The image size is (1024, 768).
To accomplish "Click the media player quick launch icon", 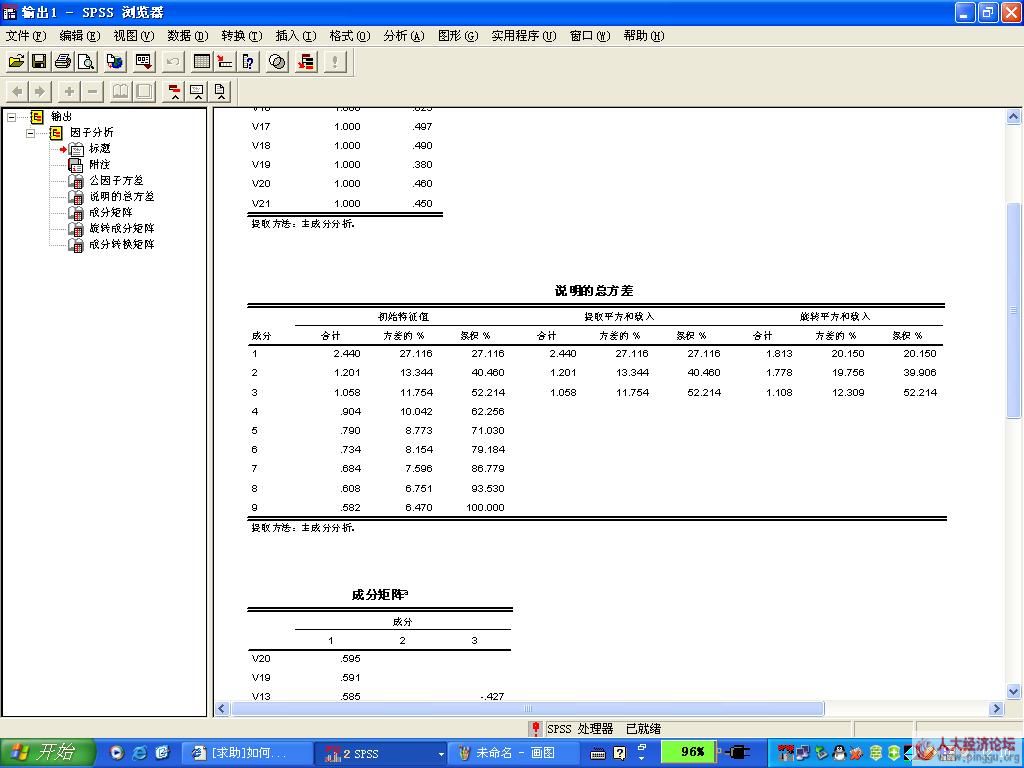I will coord(116,753).
